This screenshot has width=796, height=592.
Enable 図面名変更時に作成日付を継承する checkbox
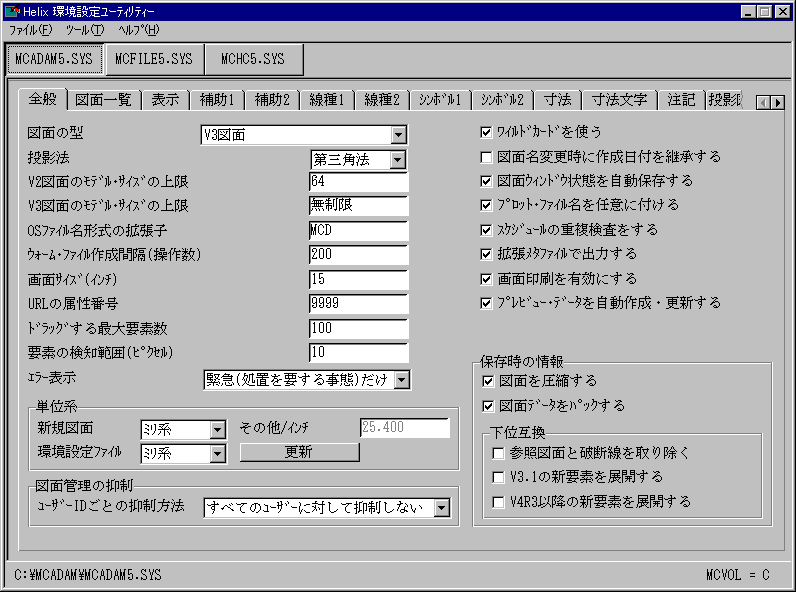pos(486,157)
